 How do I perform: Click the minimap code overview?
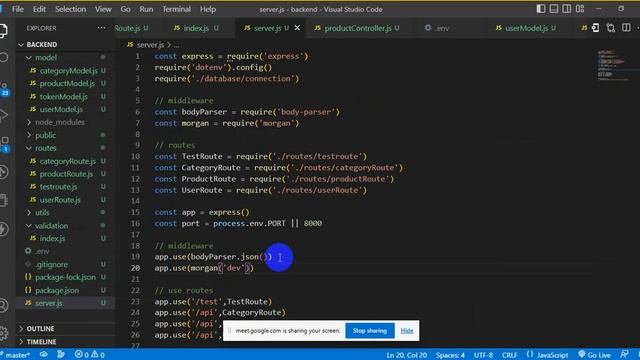point(612,65)
